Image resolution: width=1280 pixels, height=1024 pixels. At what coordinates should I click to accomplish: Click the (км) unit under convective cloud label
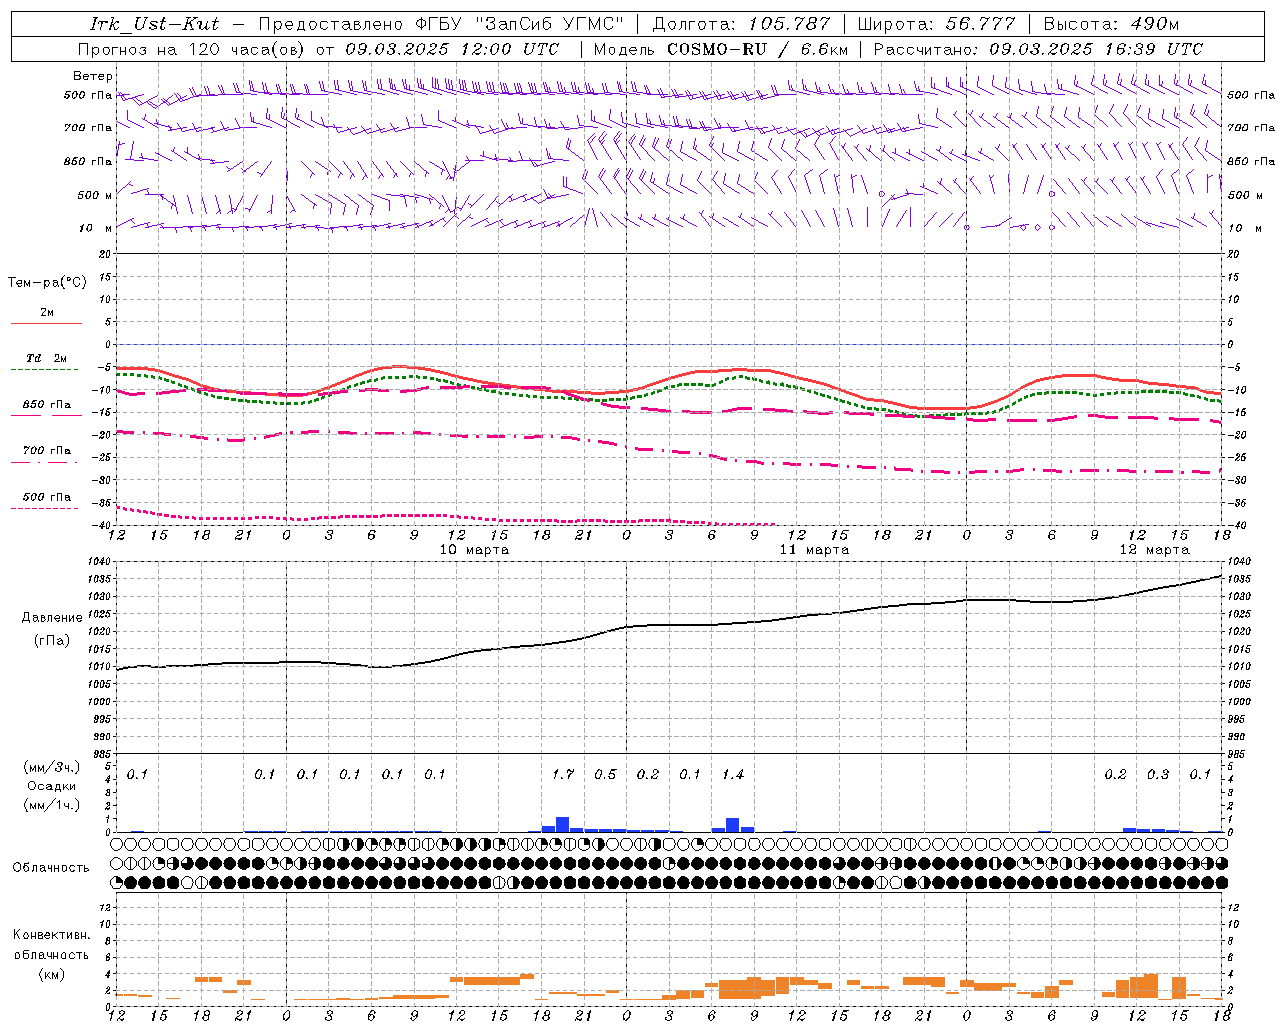(51, 975)
